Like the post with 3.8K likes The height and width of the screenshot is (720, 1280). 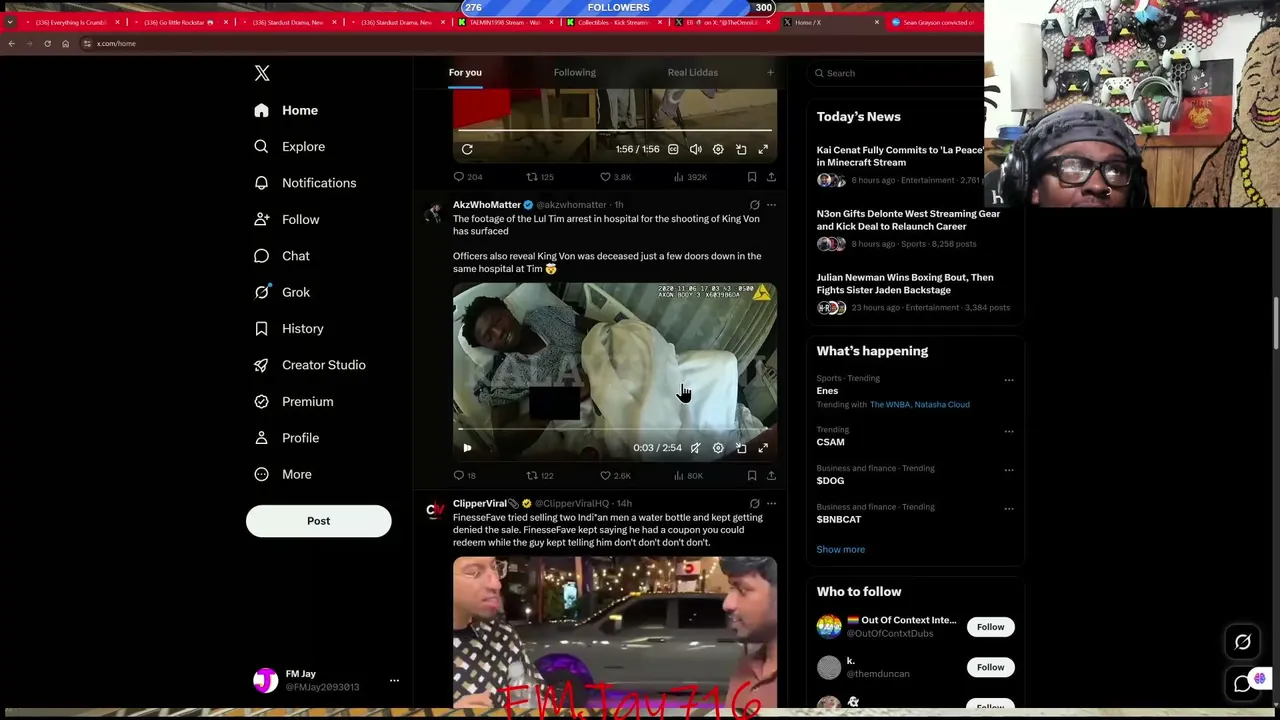click(x=615, y=177)
